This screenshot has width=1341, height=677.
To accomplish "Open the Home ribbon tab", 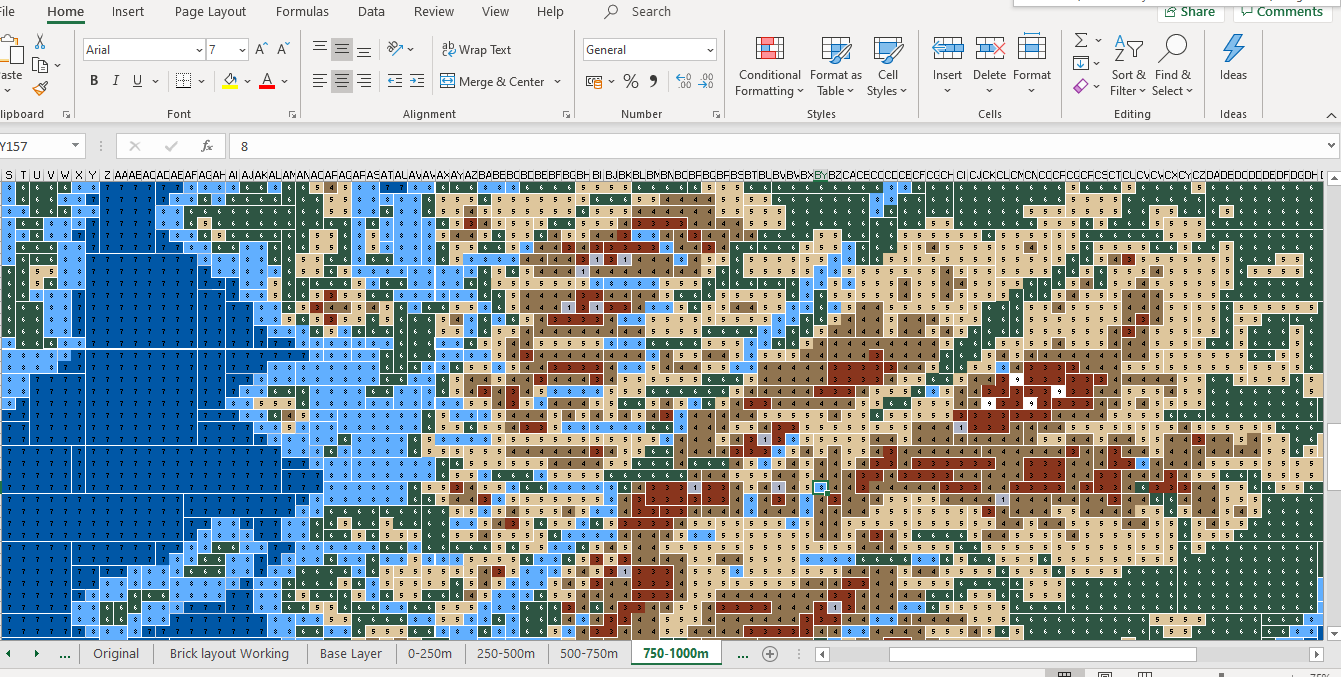I will (66, 12).
